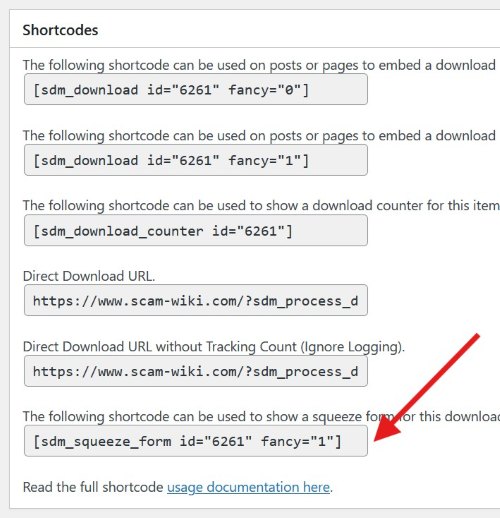The image size is (500, 518).
Task: Click id="6261" in the counter shortcode
Action: click(x=248, y=231)
